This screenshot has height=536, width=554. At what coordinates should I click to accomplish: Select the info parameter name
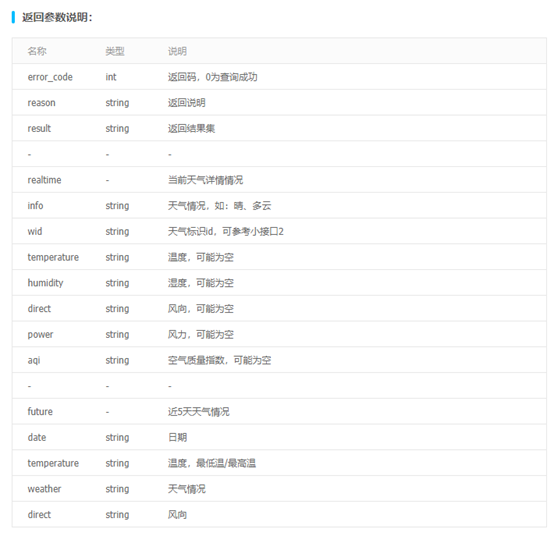pos(35,206)
